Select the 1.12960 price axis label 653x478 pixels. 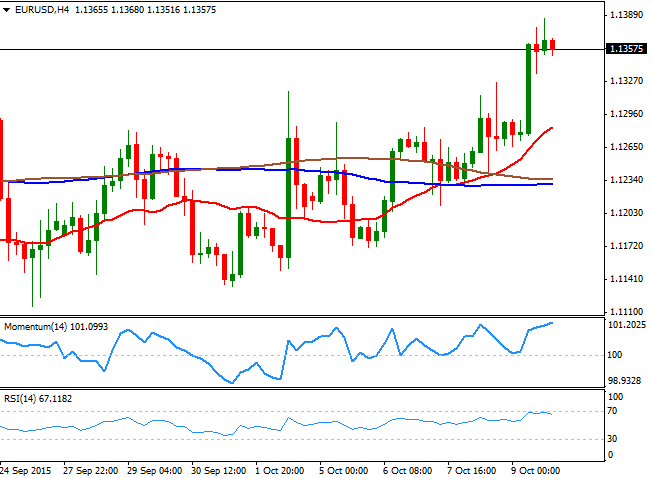tap(627, 114)
